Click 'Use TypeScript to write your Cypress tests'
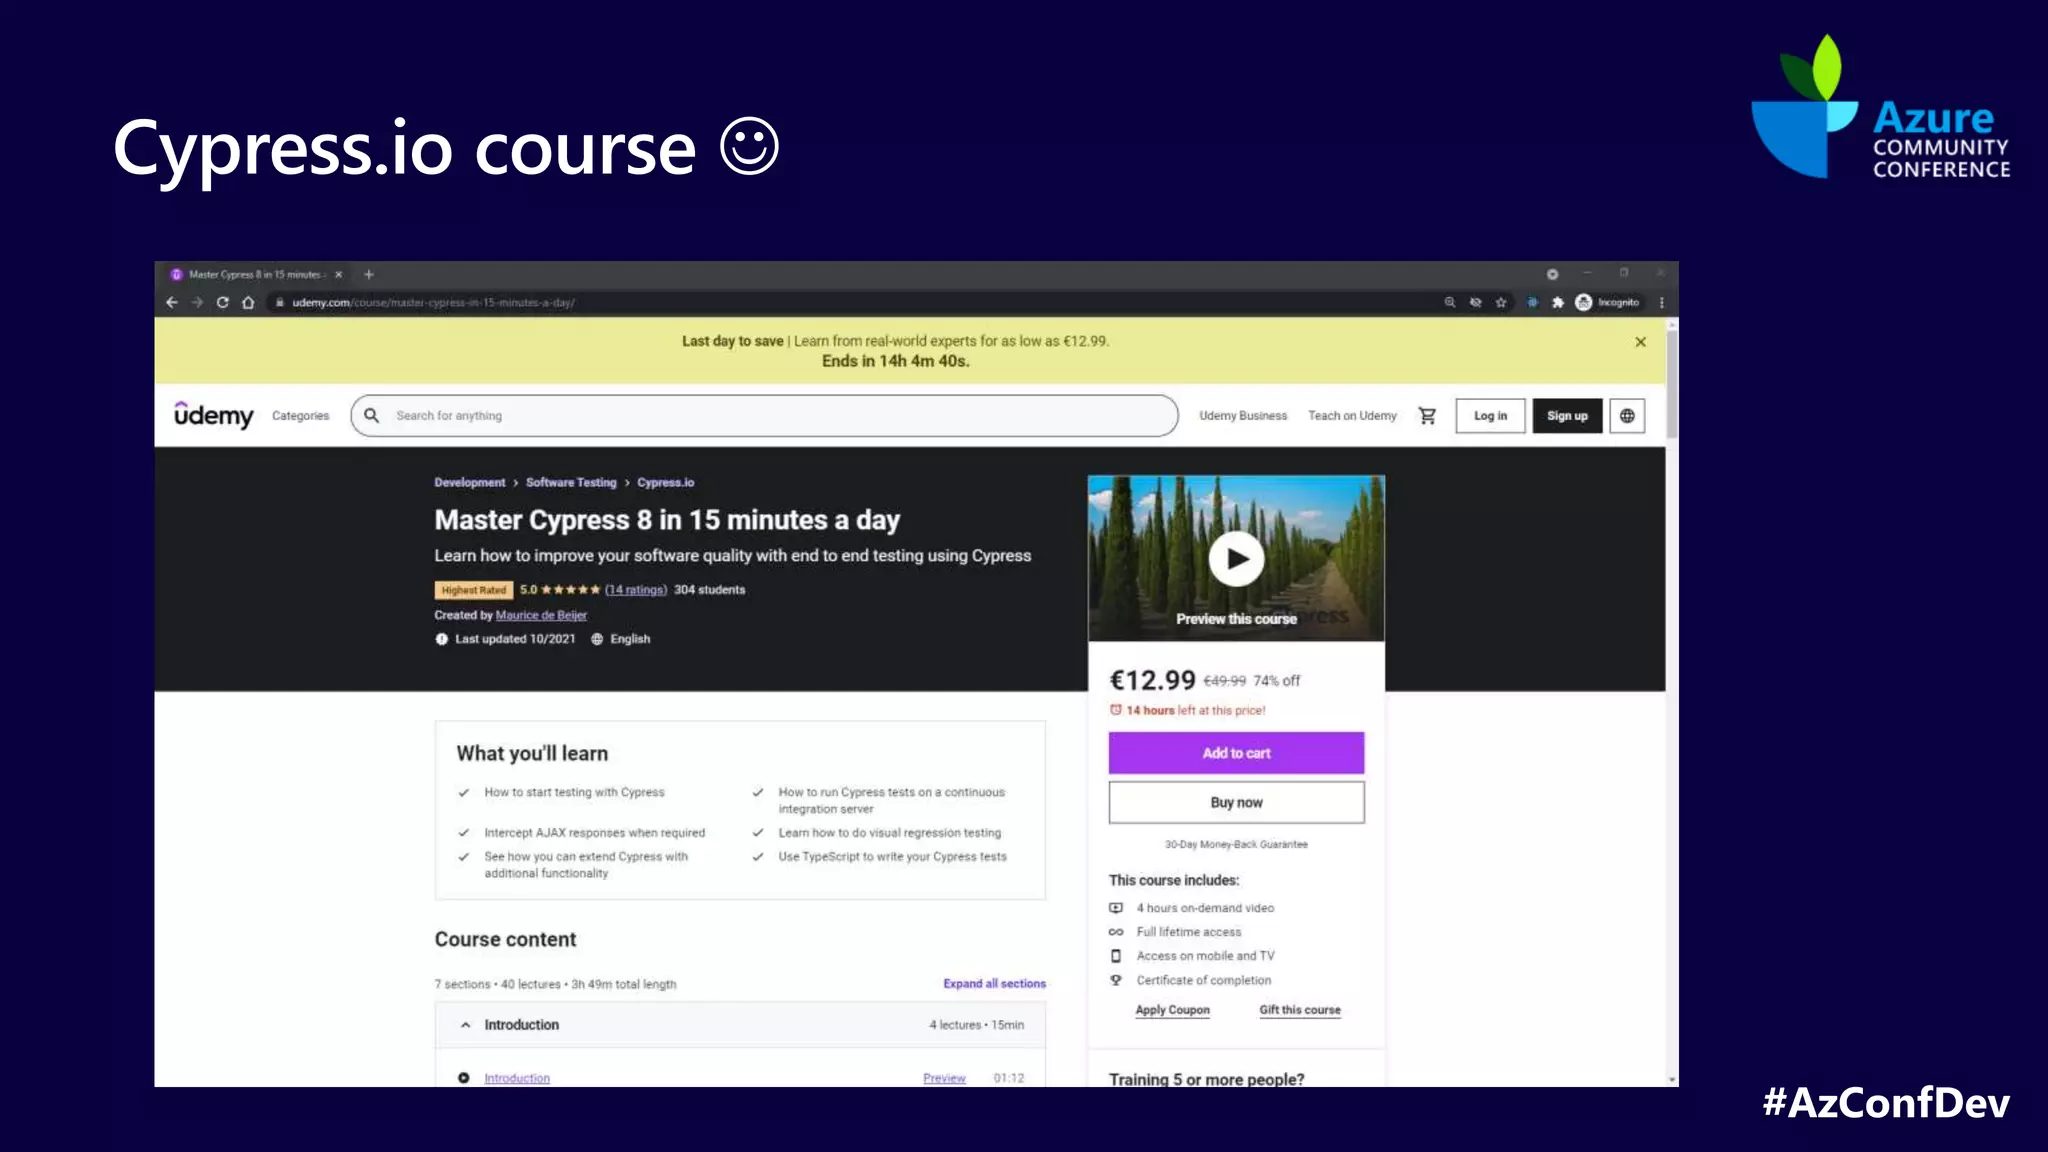Image resolution: width=2048 pixels, height=1152 pixels. coord(892,857)
